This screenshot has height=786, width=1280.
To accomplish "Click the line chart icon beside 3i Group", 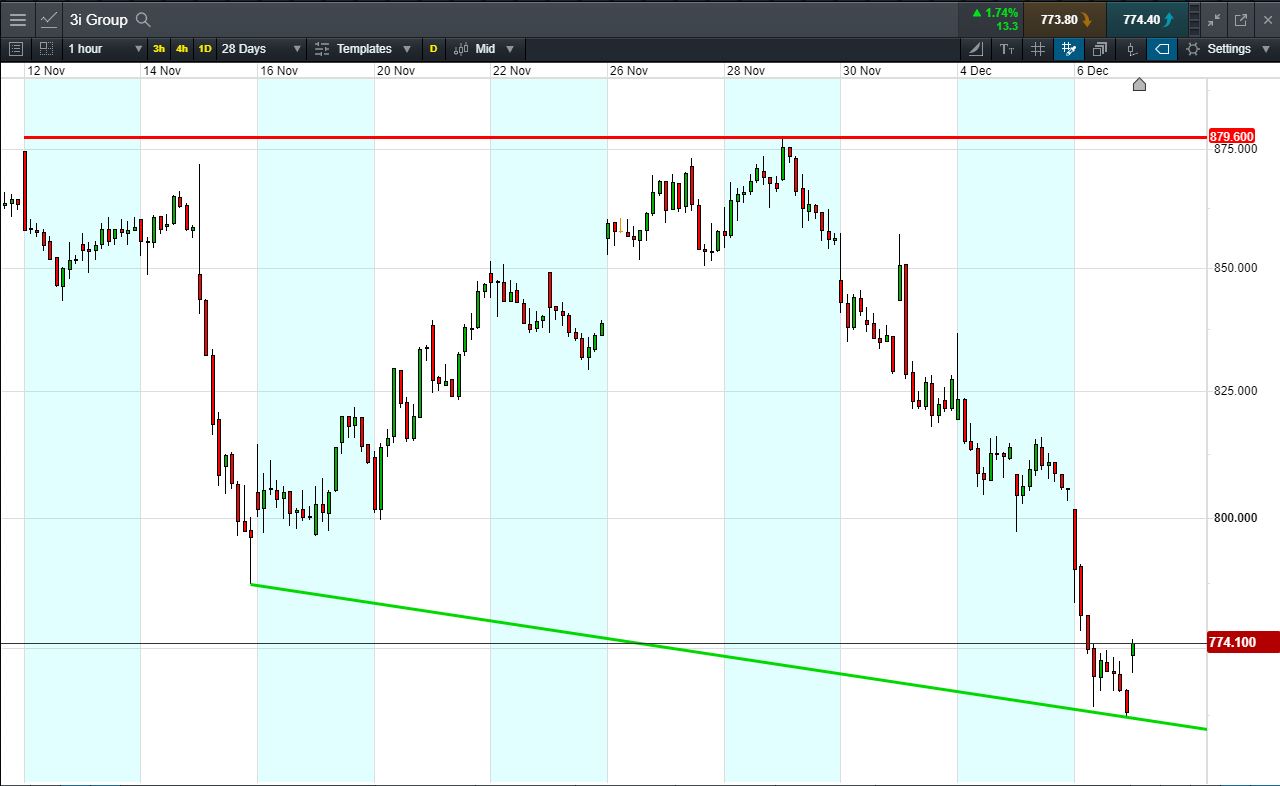I will click(48, 19).
